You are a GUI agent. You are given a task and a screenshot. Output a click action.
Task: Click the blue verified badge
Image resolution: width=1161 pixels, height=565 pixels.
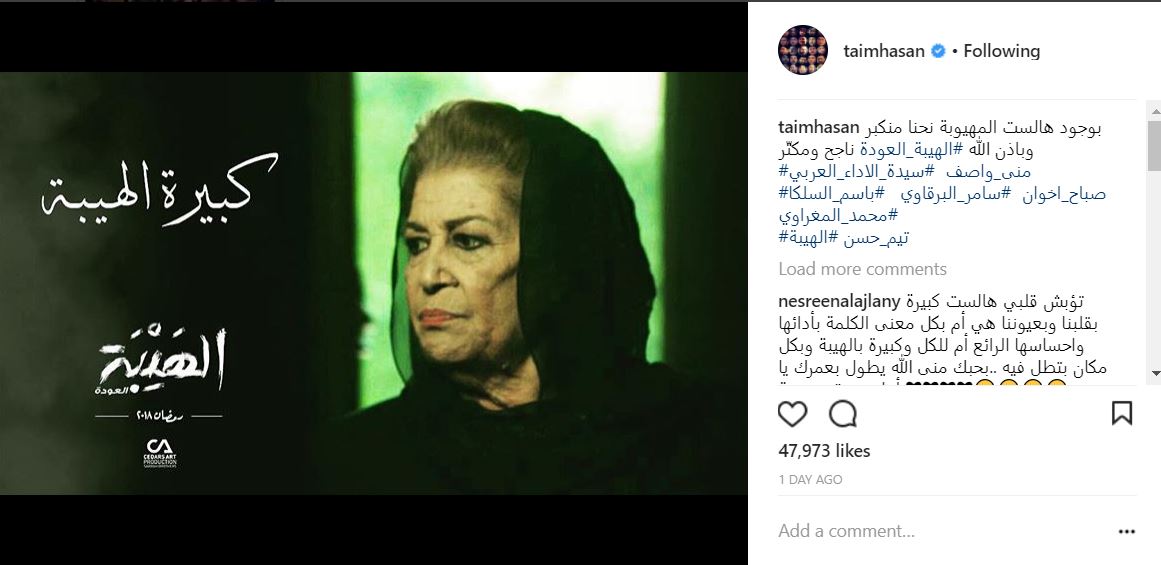coord(937,51)
